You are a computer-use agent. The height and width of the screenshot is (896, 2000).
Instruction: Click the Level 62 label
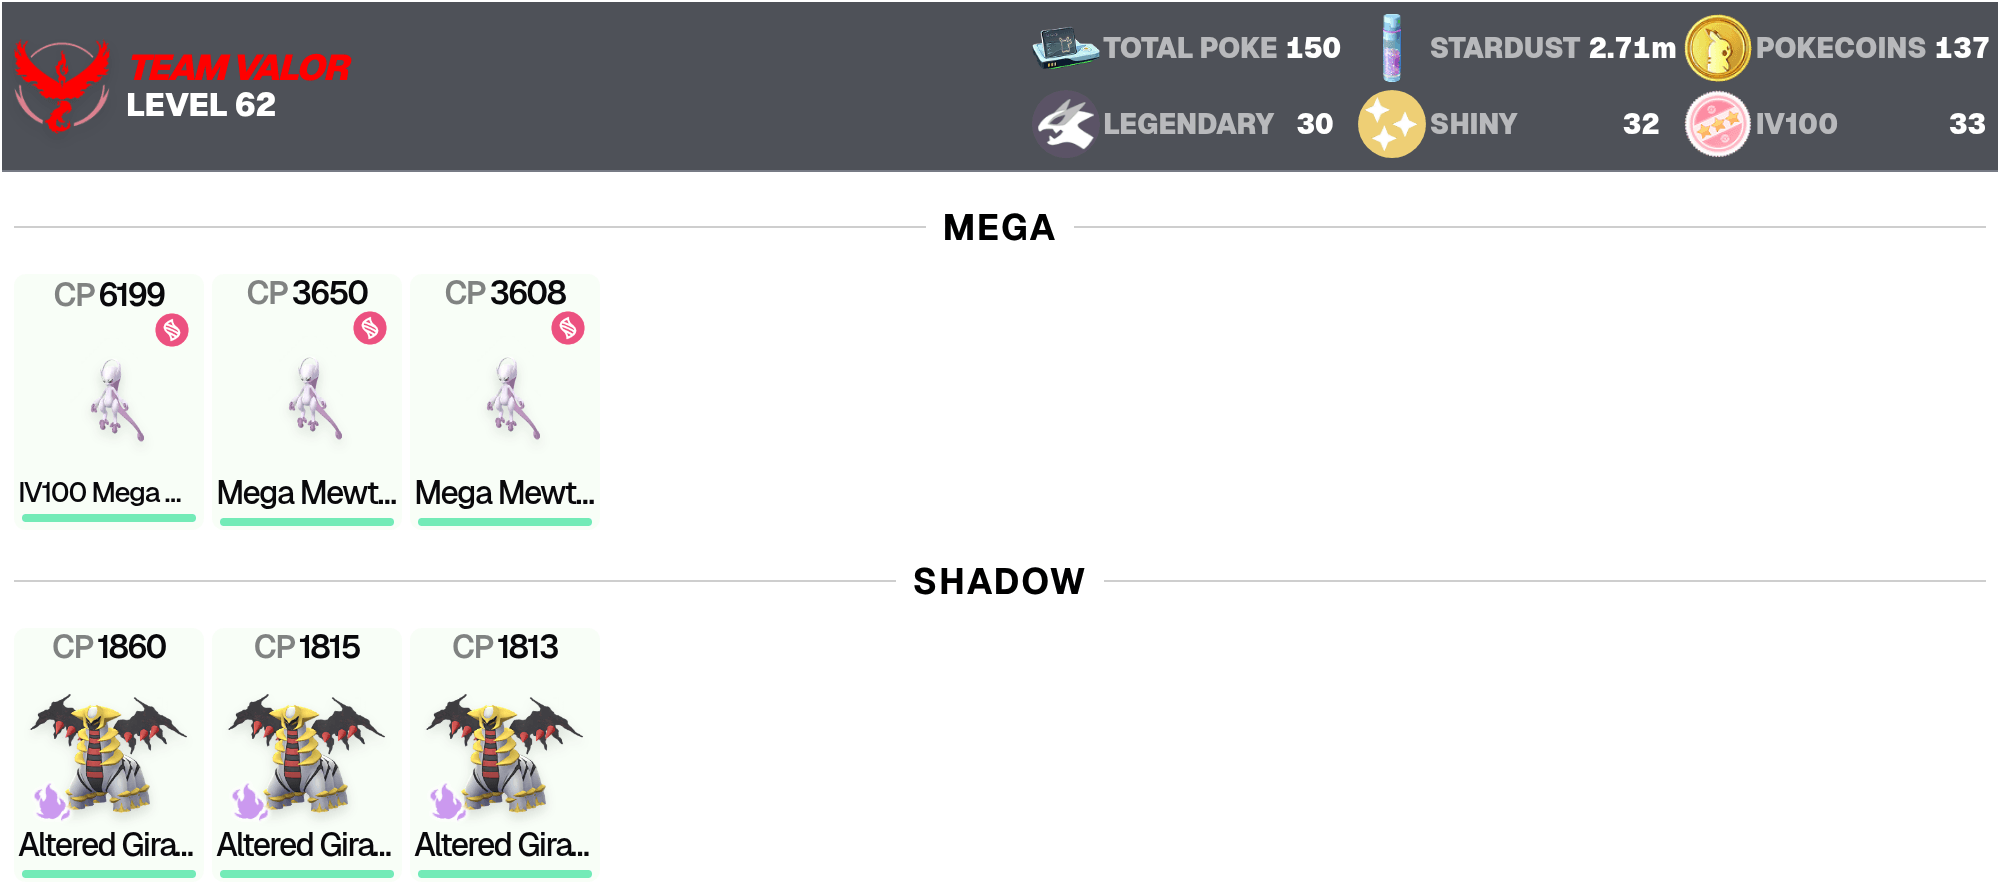[x=201, y=105]
